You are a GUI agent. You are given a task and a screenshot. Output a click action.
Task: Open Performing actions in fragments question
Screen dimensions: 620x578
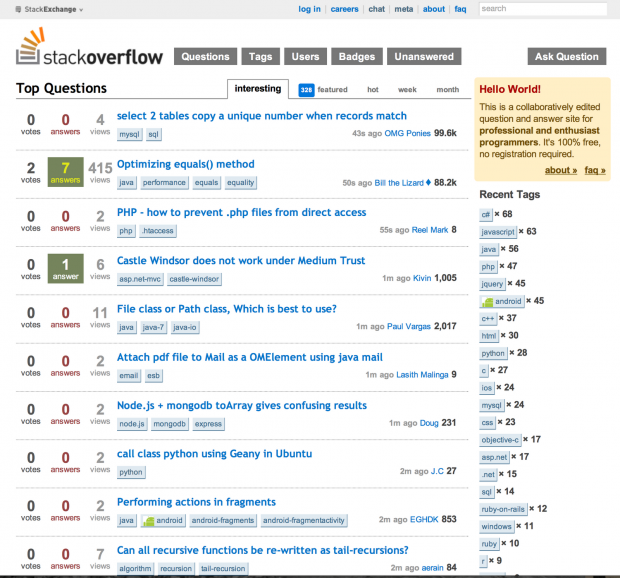click(196, 502)
